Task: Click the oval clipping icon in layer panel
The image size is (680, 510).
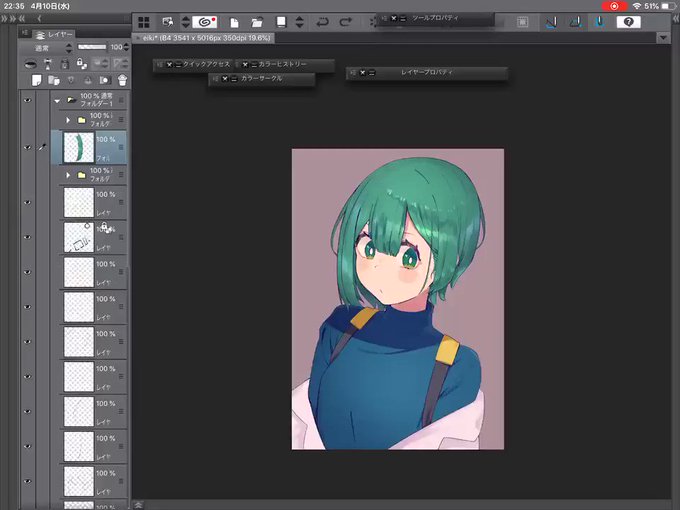Action: (30, 64)
